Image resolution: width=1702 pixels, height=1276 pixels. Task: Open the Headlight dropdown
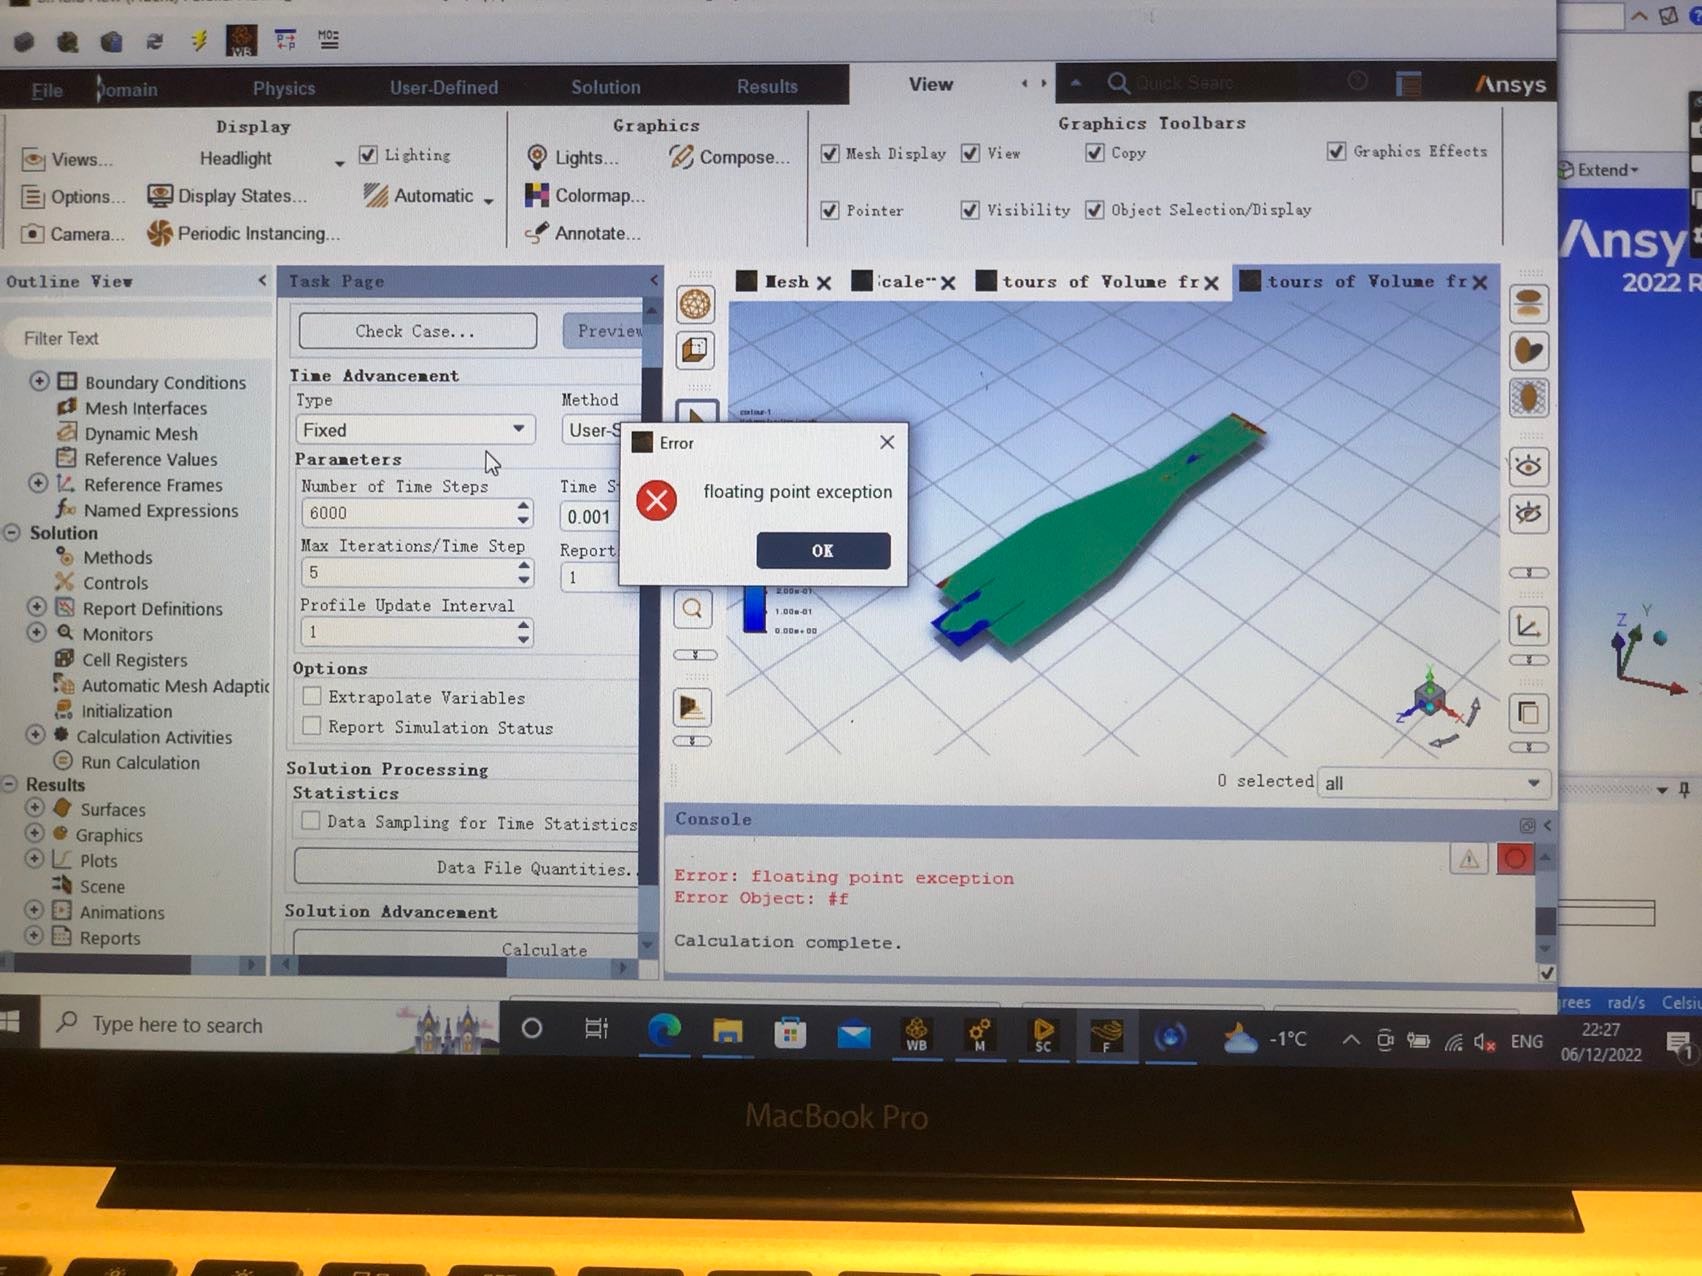pos(339,162)
